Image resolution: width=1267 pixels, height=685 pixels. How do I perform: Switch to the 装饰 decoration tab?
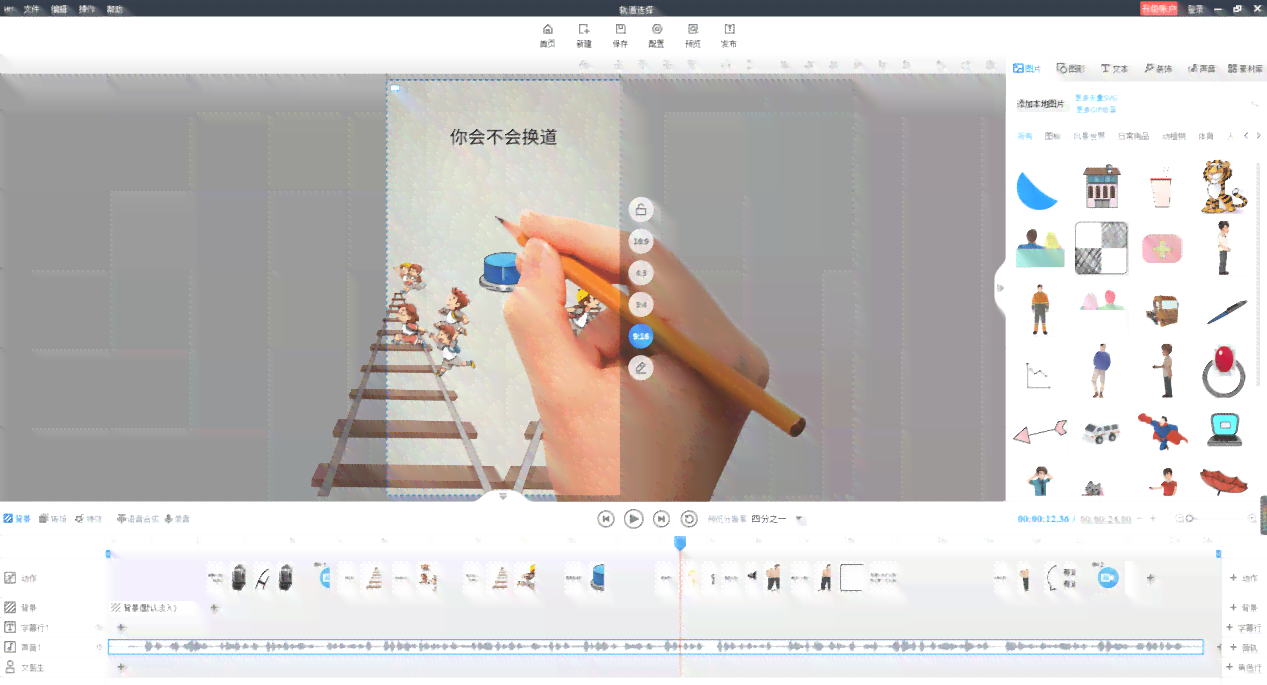(1158, 69)
